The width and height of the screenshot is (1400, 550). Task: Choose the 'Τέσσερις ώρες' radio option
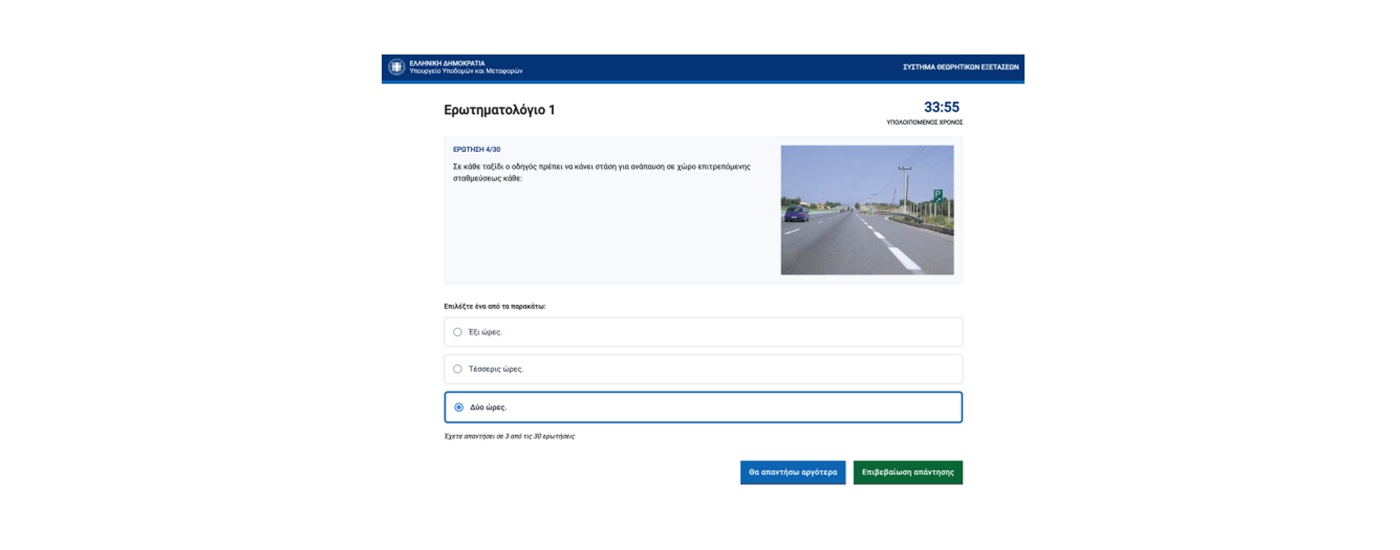point(458,369)
